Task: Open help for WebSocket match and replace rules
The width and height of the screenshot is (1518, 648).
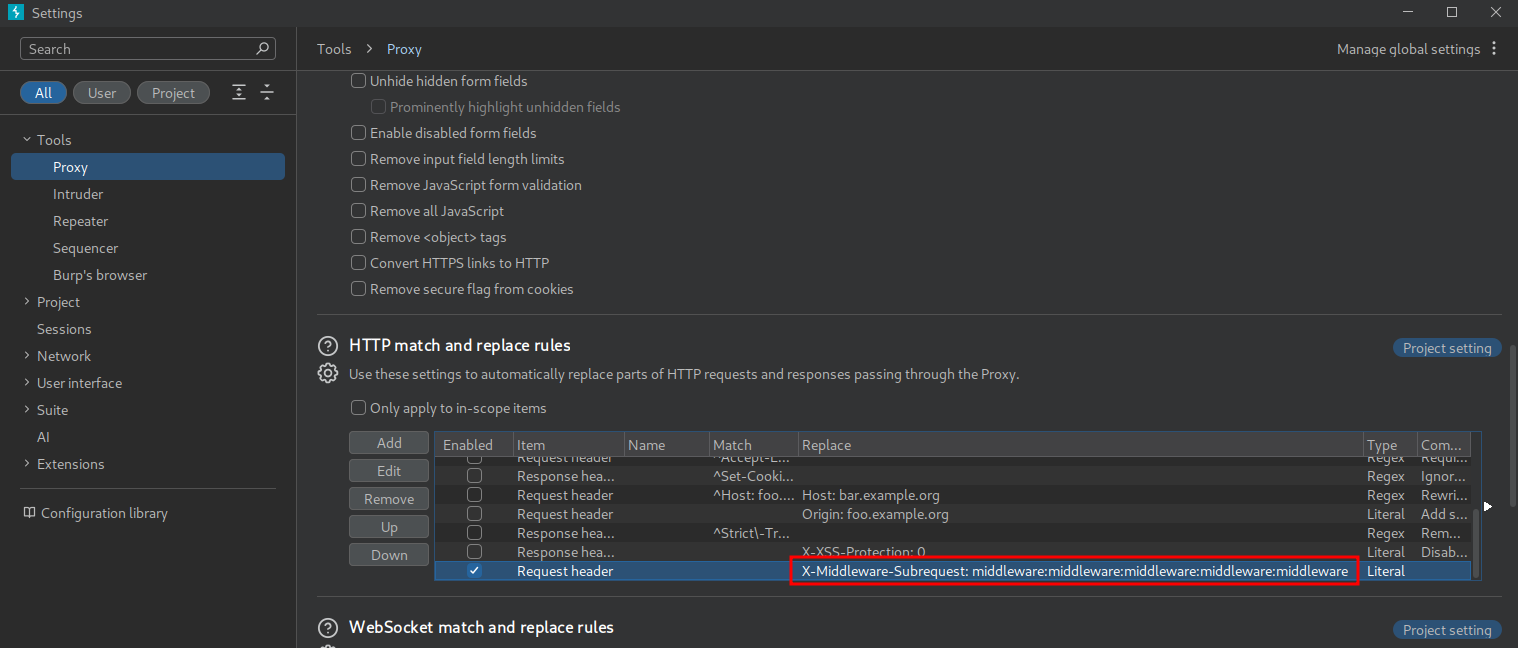Action: 327,628
